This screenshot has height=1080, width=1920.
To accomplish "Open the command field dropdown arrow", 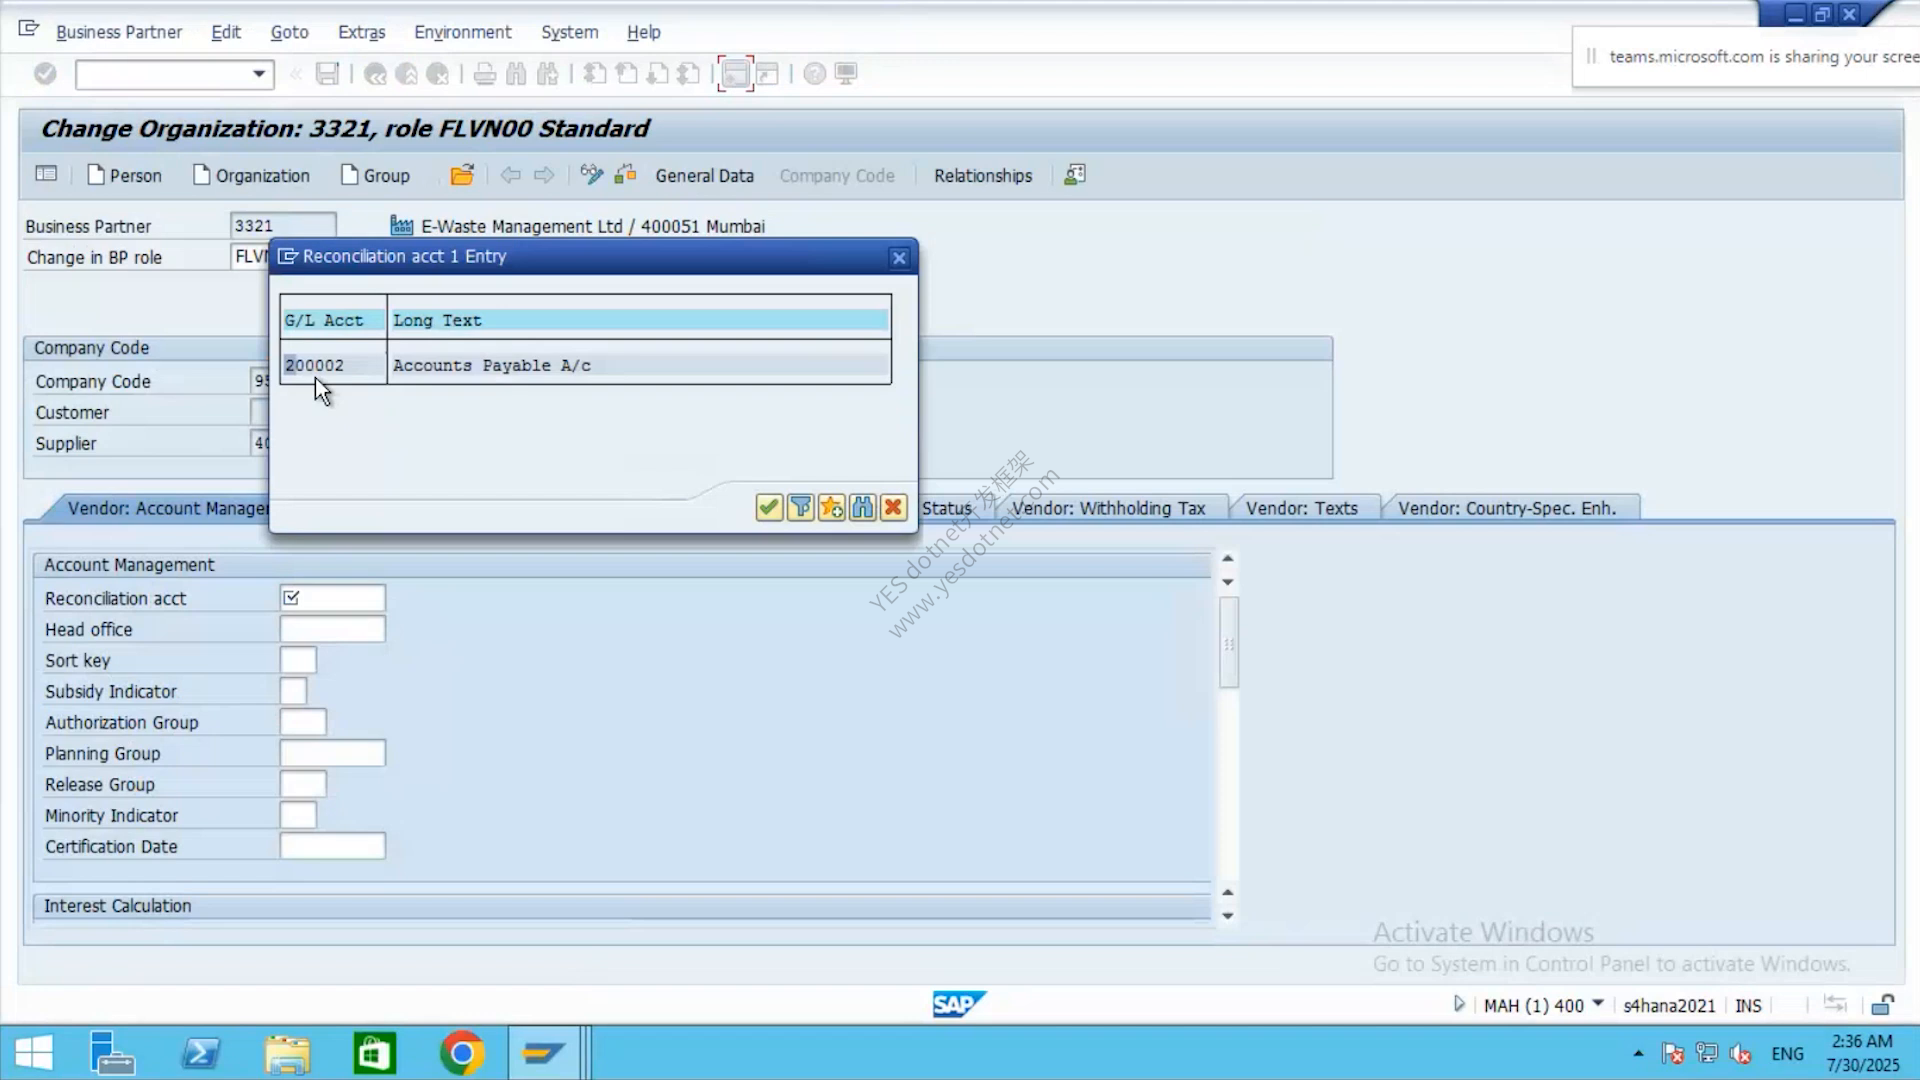I will pyautogui.click(x=259, y=74).
